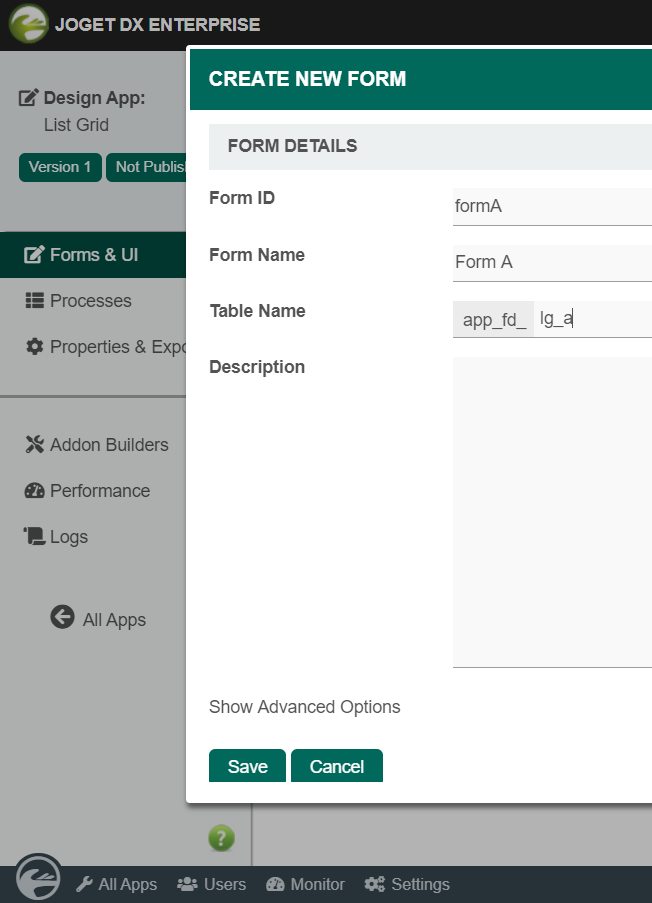Click the Form Name label
This screenshot has height=903, width=652.
257,255
